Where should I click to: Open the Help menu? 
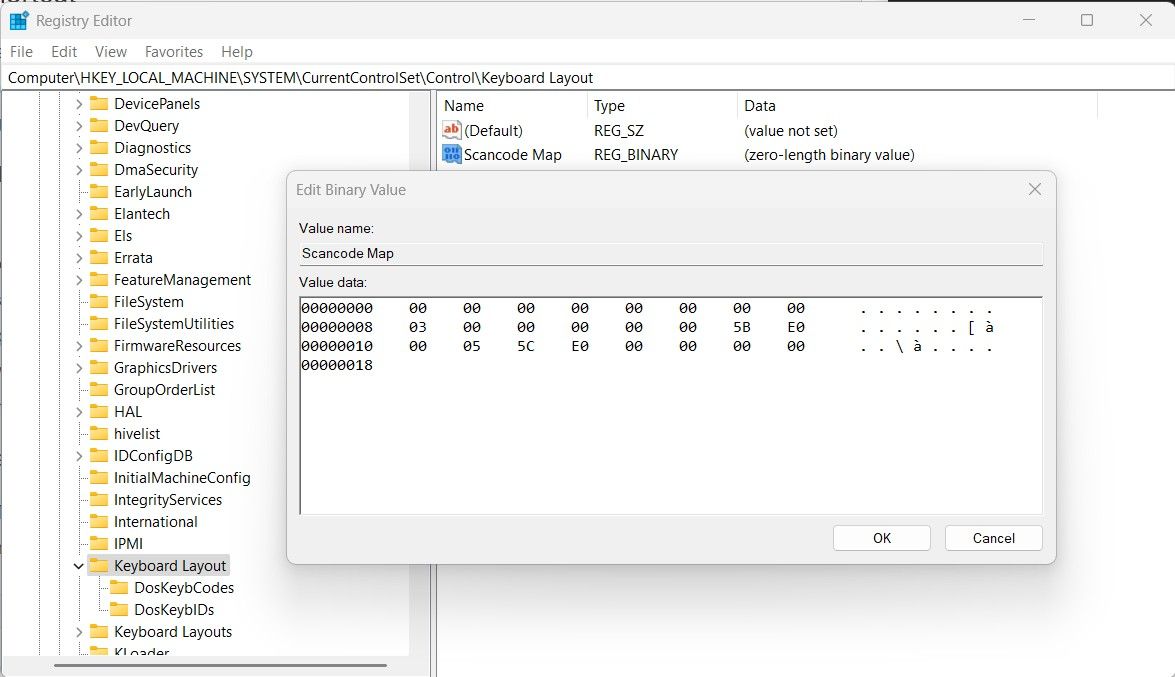pos(237,52)
